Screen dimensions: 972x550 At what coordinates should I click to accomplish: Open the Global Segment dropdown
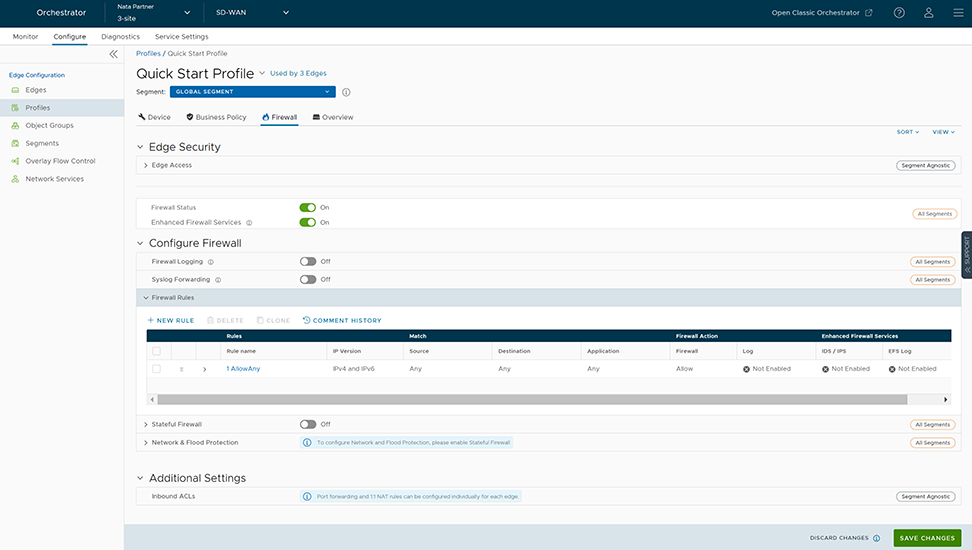(253, 92)
